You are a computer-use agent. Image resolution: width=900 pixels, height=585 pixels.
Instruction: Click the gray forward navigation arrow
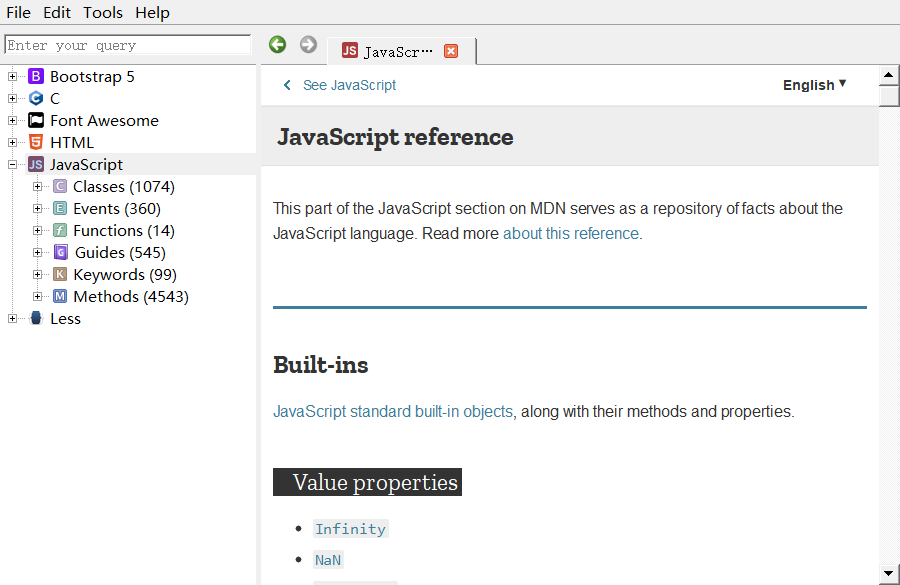[x=308, y=44]
